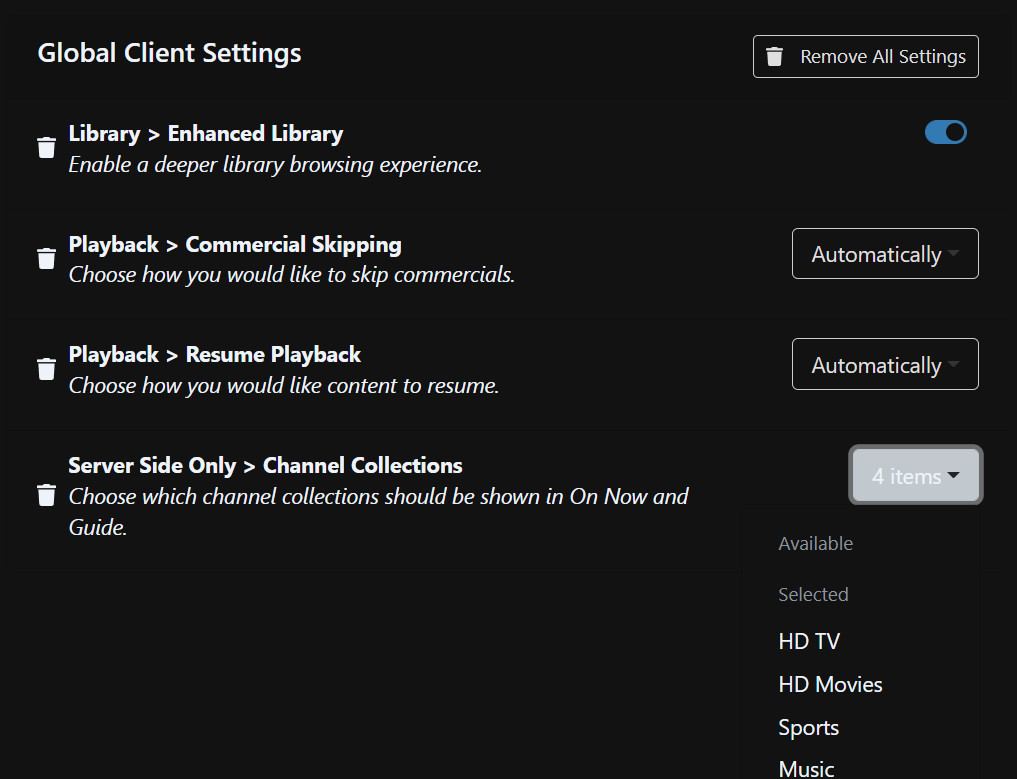This screenshot has width=1017, height=779.
Task: Open the Commercial Skipping dropdown
Action: pos(884,254)
